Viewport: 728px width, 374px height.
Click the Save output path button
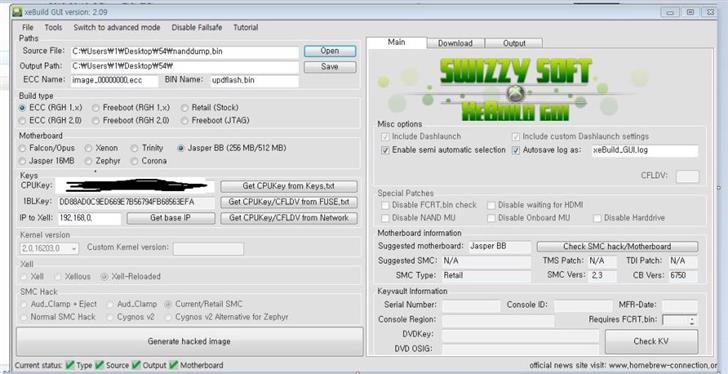(330, 67)
